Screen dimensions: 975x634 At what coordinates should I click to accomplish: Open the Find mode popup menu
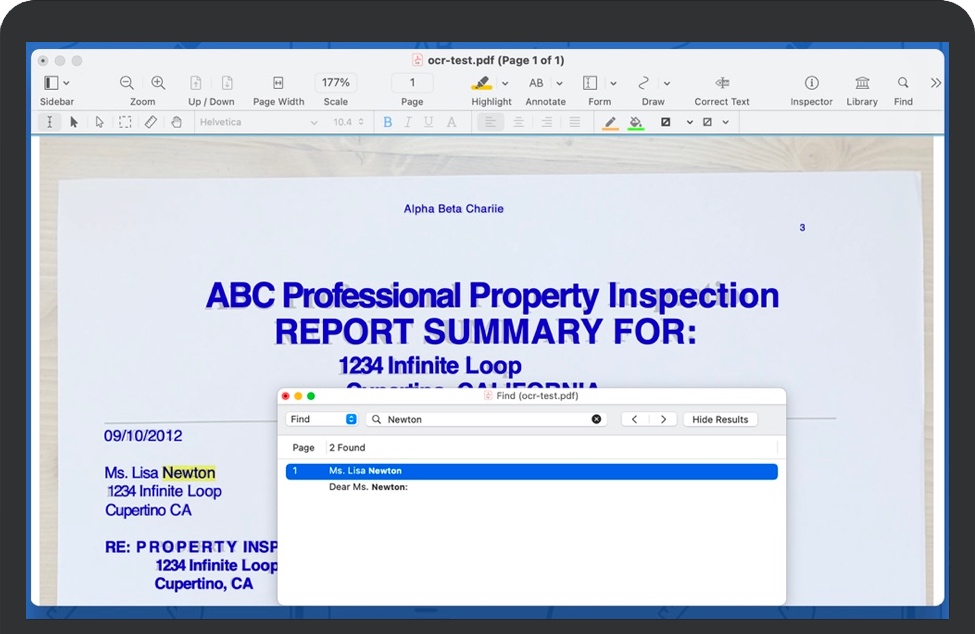[322, 419]
